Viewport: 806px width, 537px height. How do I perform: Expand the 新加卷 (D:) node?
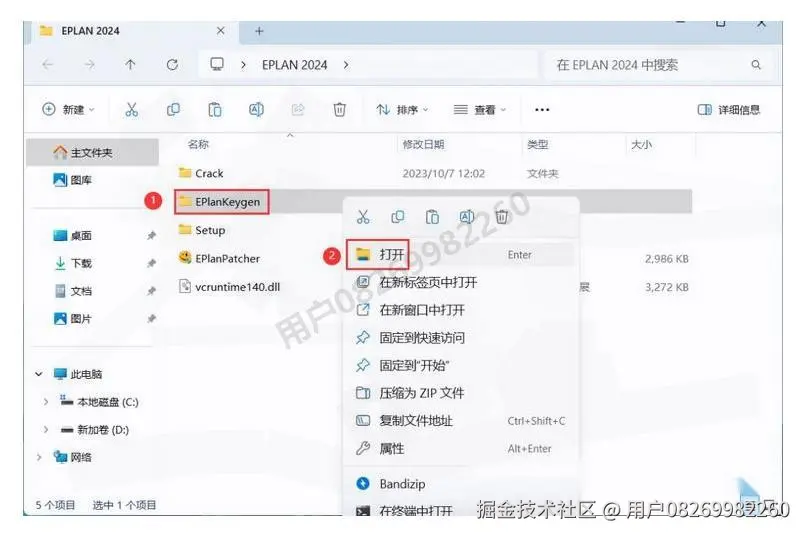pyautogui.click(x=45, y=430)
